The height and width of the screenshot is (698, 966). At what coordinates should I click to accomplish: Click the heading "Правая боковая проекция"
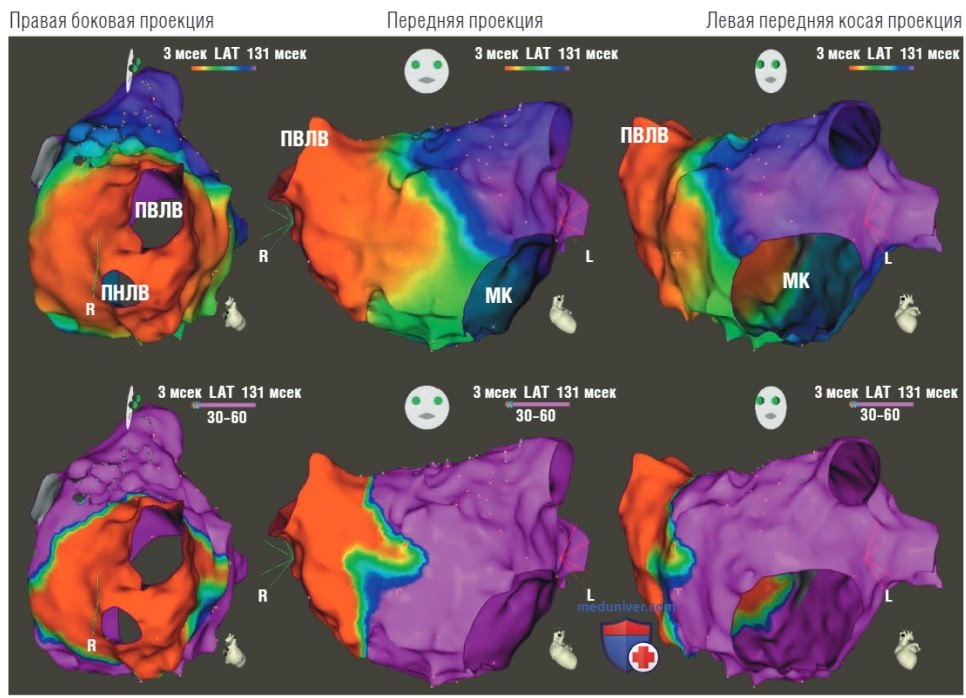click(x=112, y=21)
